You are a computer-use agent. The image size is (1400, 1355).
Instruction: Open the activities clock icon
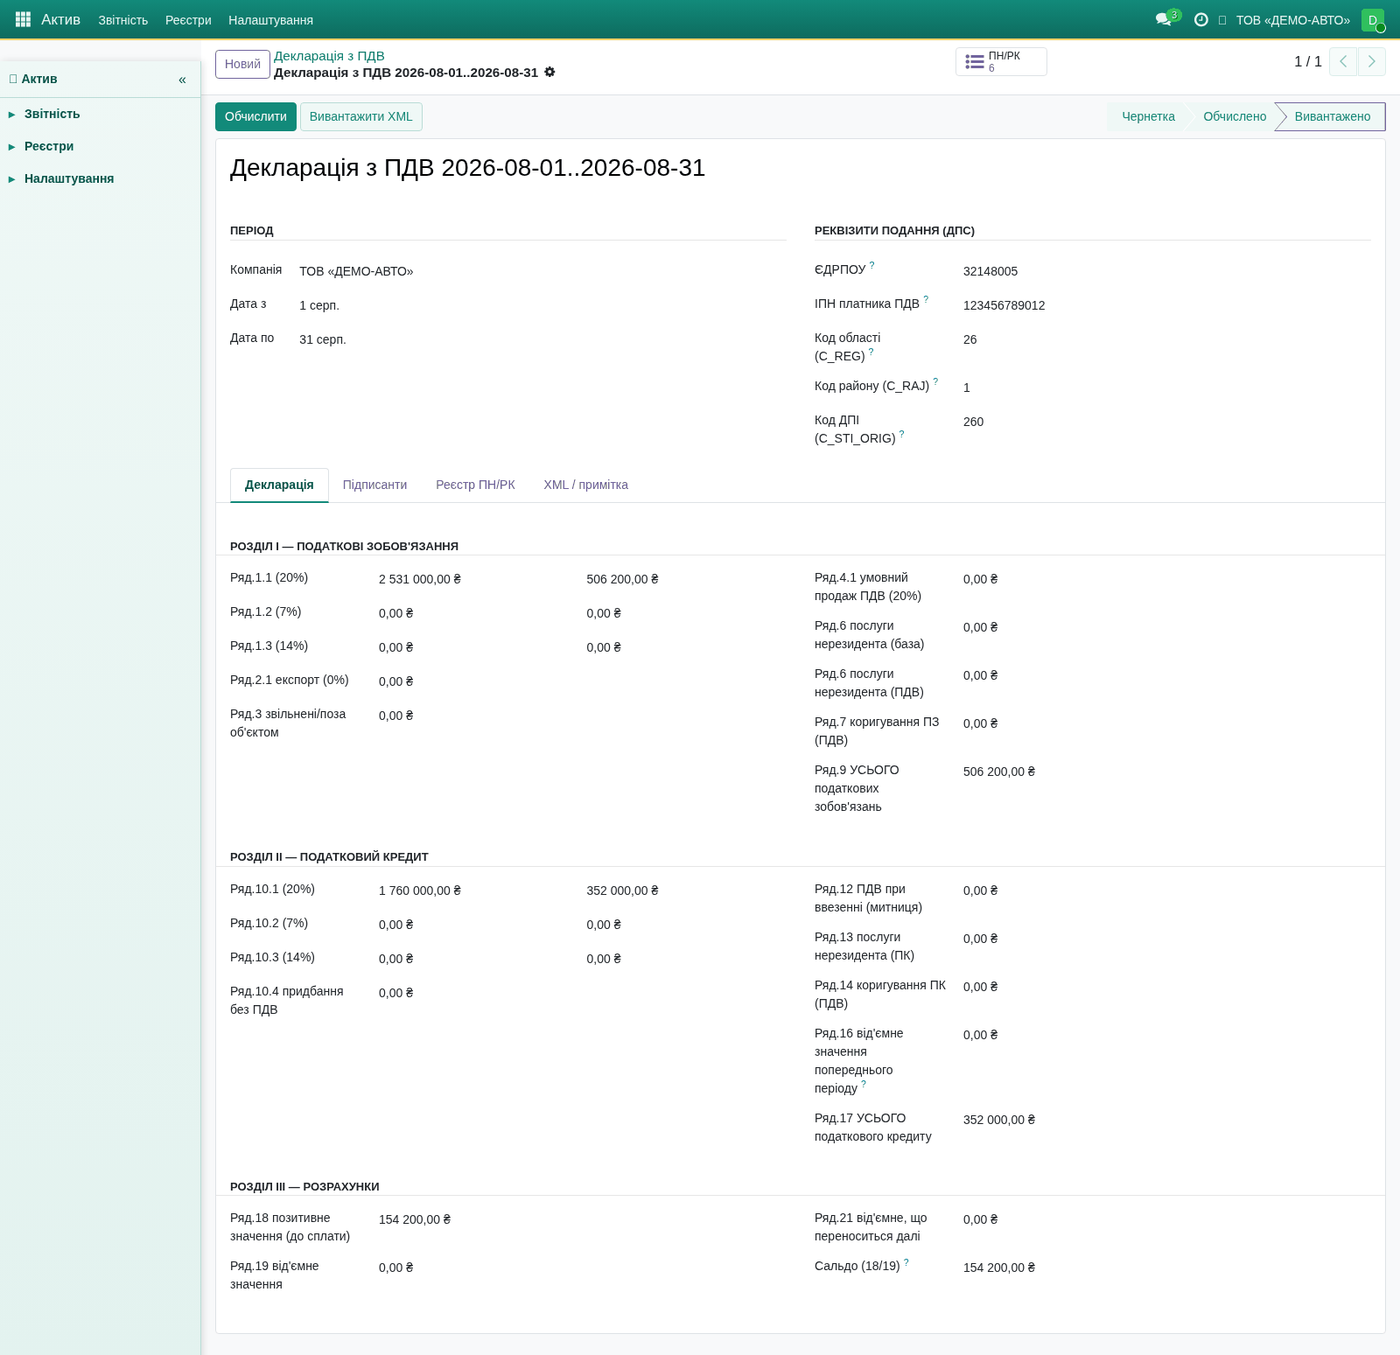1201,19
